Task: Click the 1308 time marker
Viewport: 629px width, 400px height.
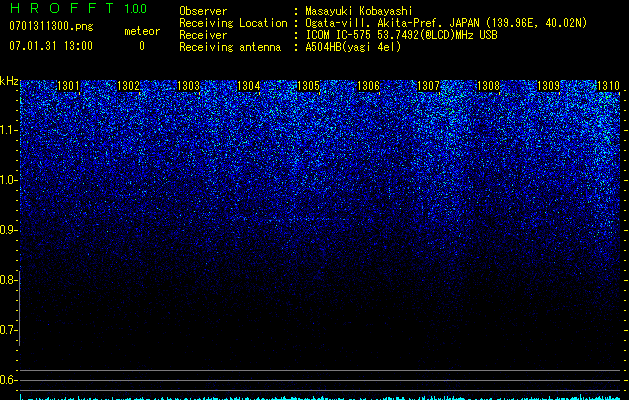Action: pyautogui.click(x=488, y=85)
